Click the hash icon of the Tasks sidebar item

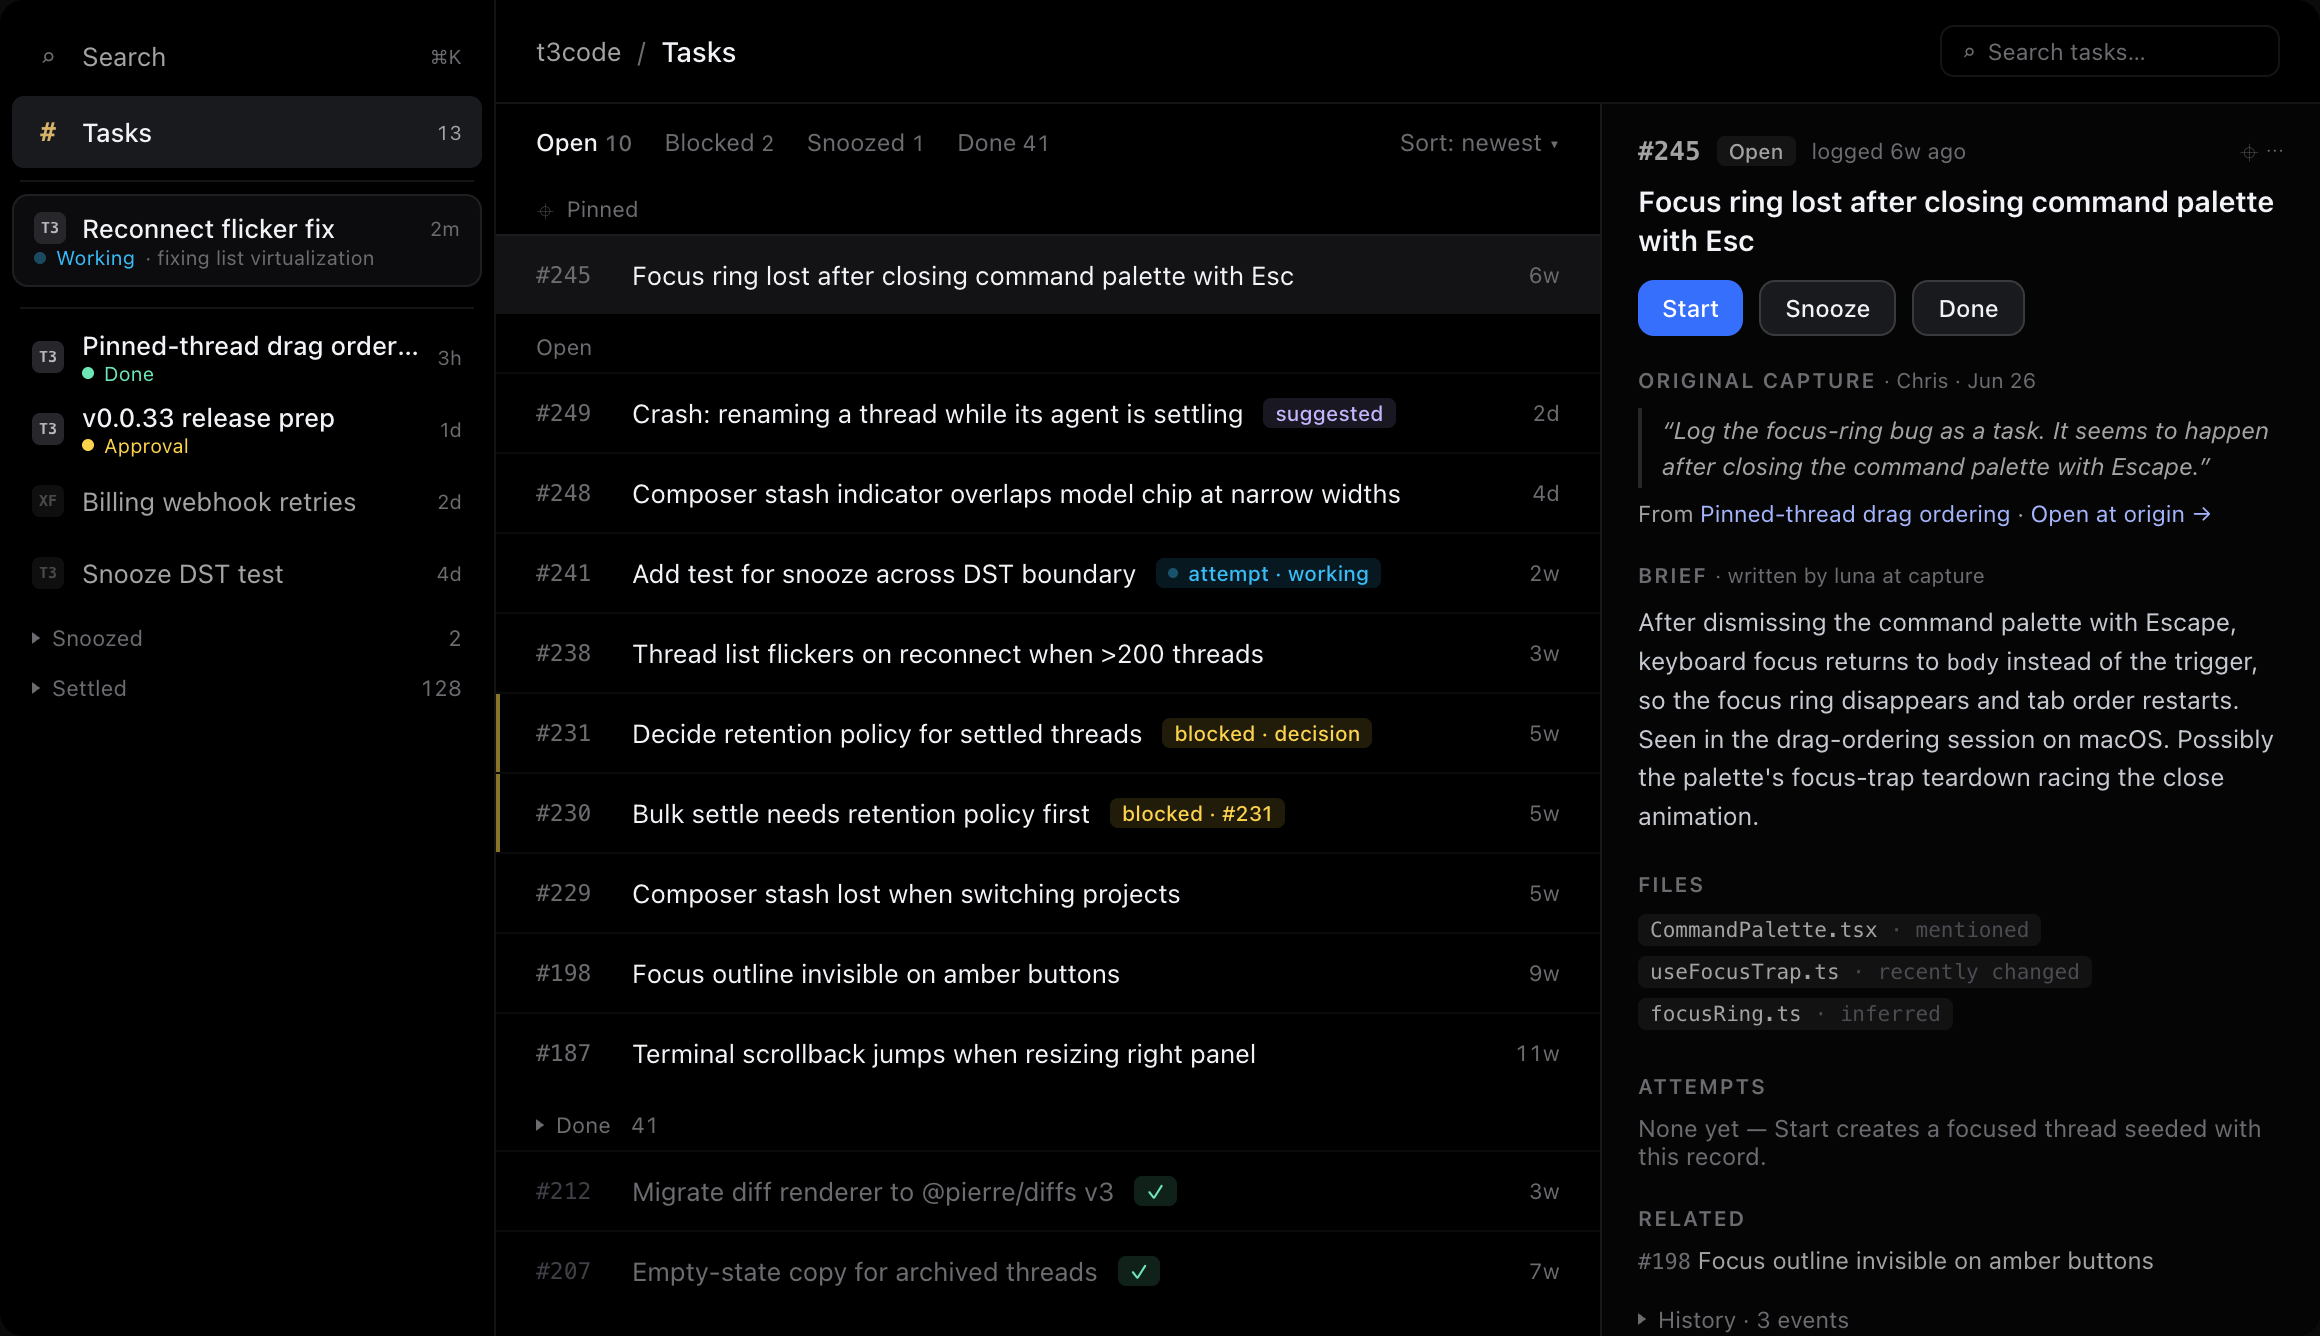[x=47, y=132]
